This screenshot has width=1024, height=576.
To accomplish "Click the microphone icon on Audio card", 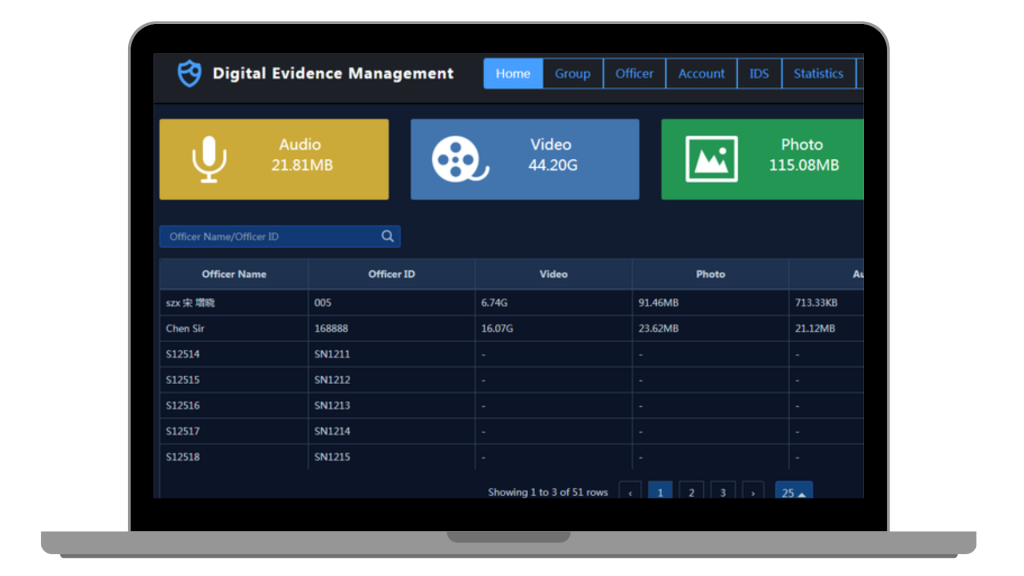I will coord(209,159).
